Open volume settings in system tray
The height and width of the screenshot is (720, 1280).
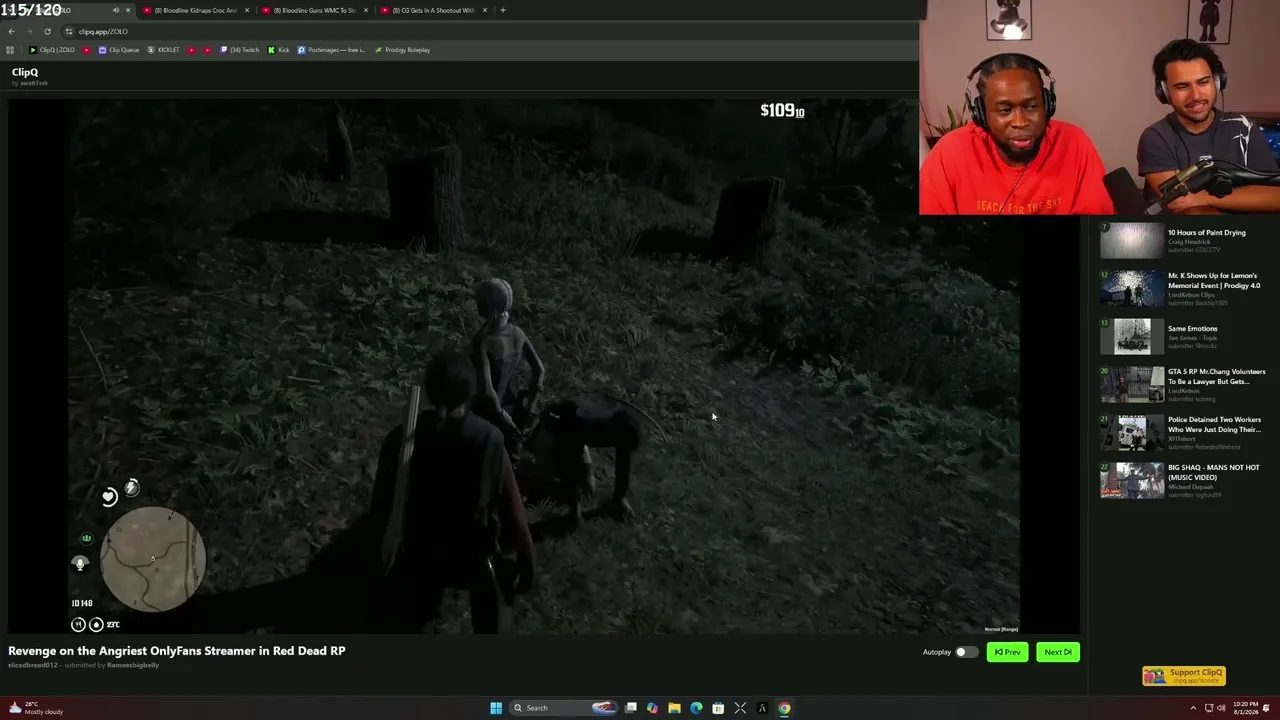(1223, 708)
